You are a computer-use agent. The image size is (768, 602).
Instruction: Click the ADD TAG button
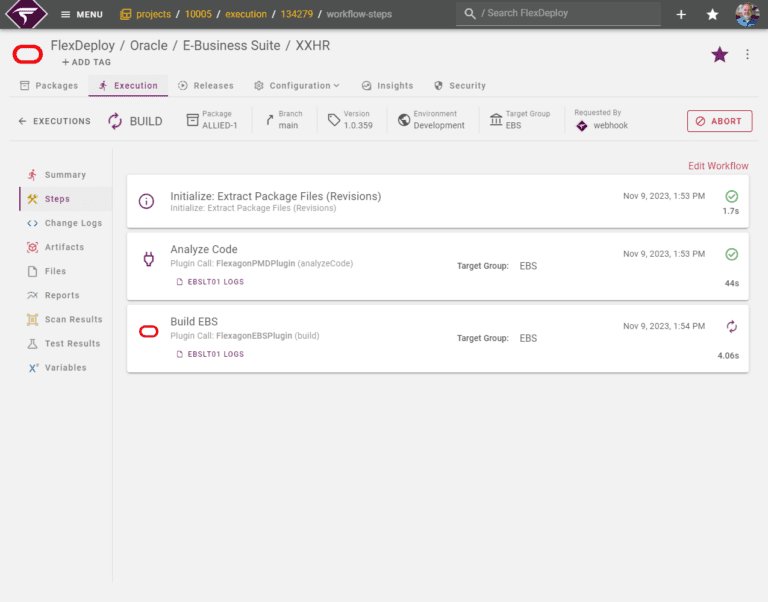(x=86, y=62)
